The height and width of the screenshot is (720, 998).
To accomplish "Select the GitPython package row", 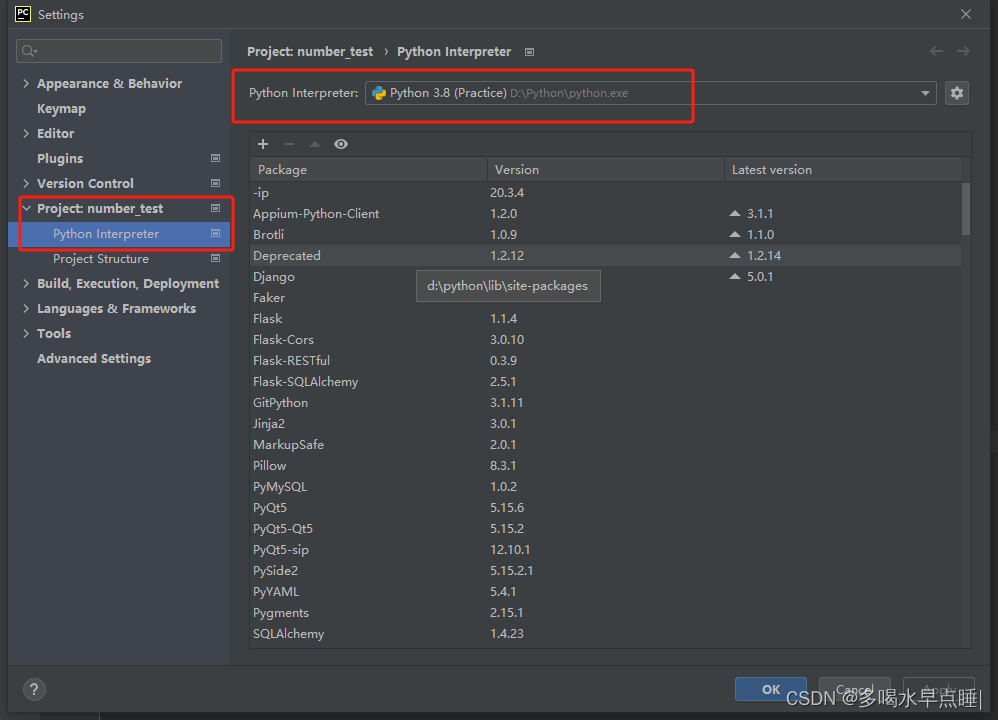I will click(x=605, y=402).
